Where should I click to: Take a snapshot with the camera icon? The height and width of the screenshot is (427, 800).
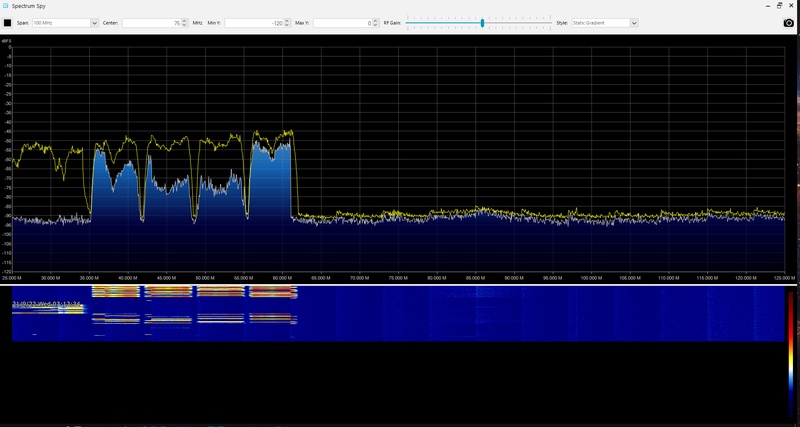tap(789, 23)
